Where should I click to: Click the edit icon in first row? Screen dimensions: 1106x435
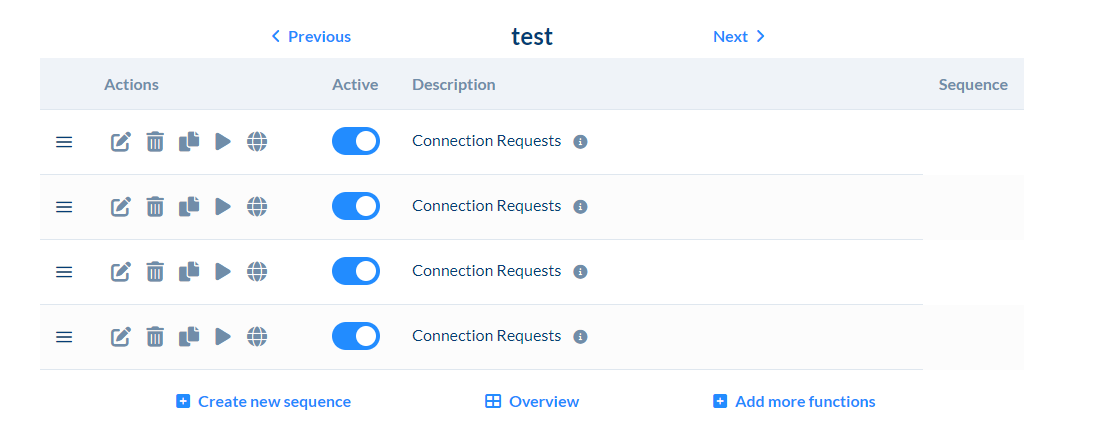[x=121, y=142]
